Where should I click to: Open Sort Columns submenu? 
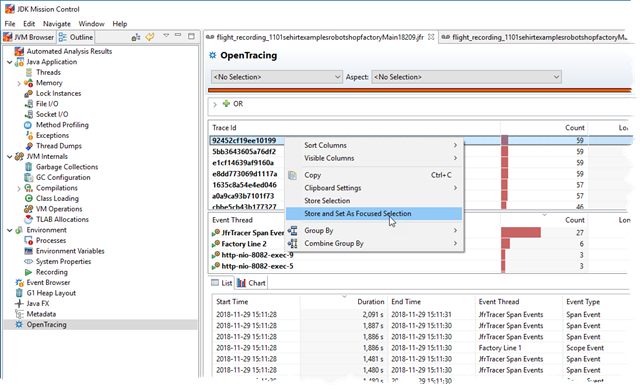tap(374, 145)
